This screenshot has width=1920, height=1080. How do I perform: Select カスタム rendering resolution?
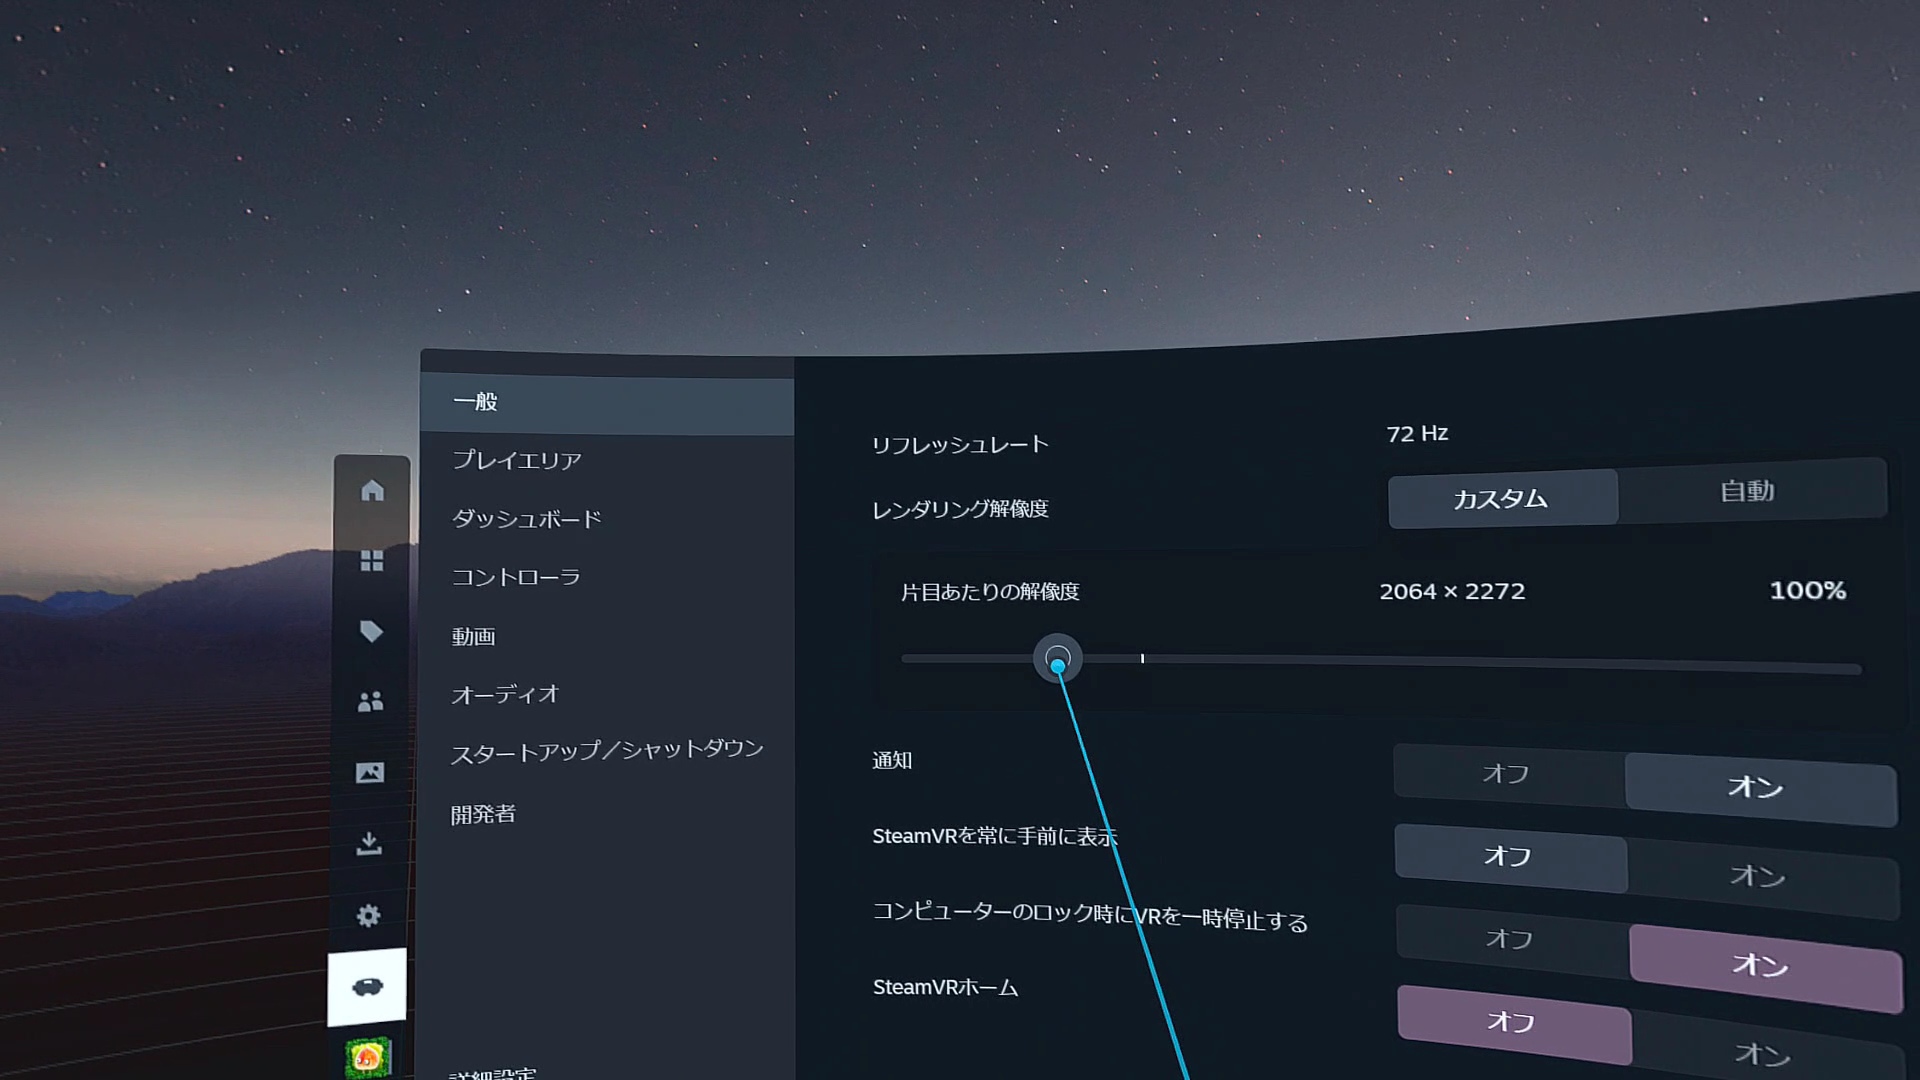pos(1500,498)
